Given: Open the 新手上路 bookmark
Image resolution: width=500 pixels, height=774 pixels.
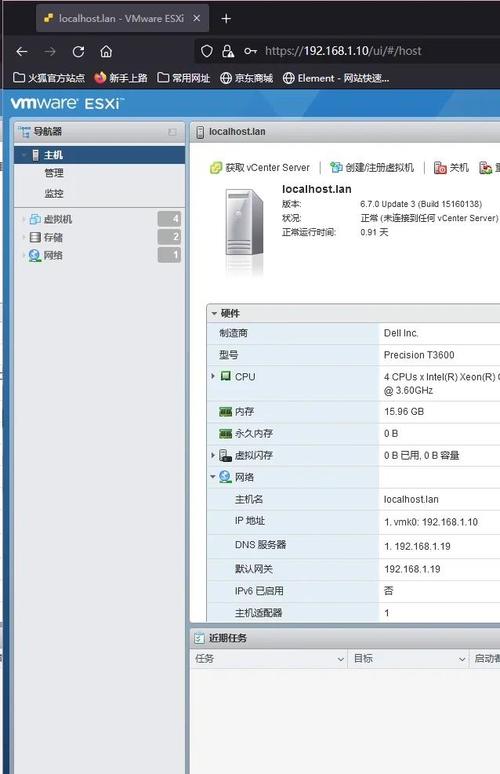Looking at the screenshot, I should point(121,78).
